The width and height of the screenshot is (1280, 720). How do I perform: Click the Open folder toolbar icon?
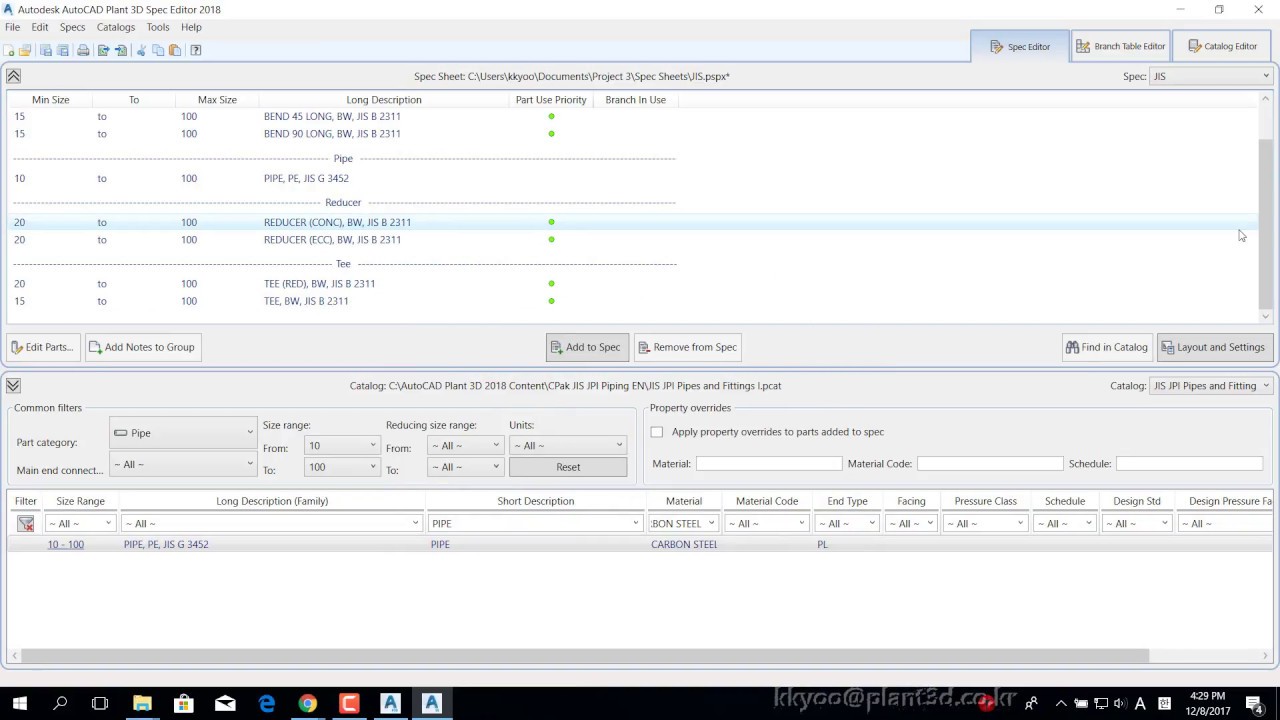point(25,50)
